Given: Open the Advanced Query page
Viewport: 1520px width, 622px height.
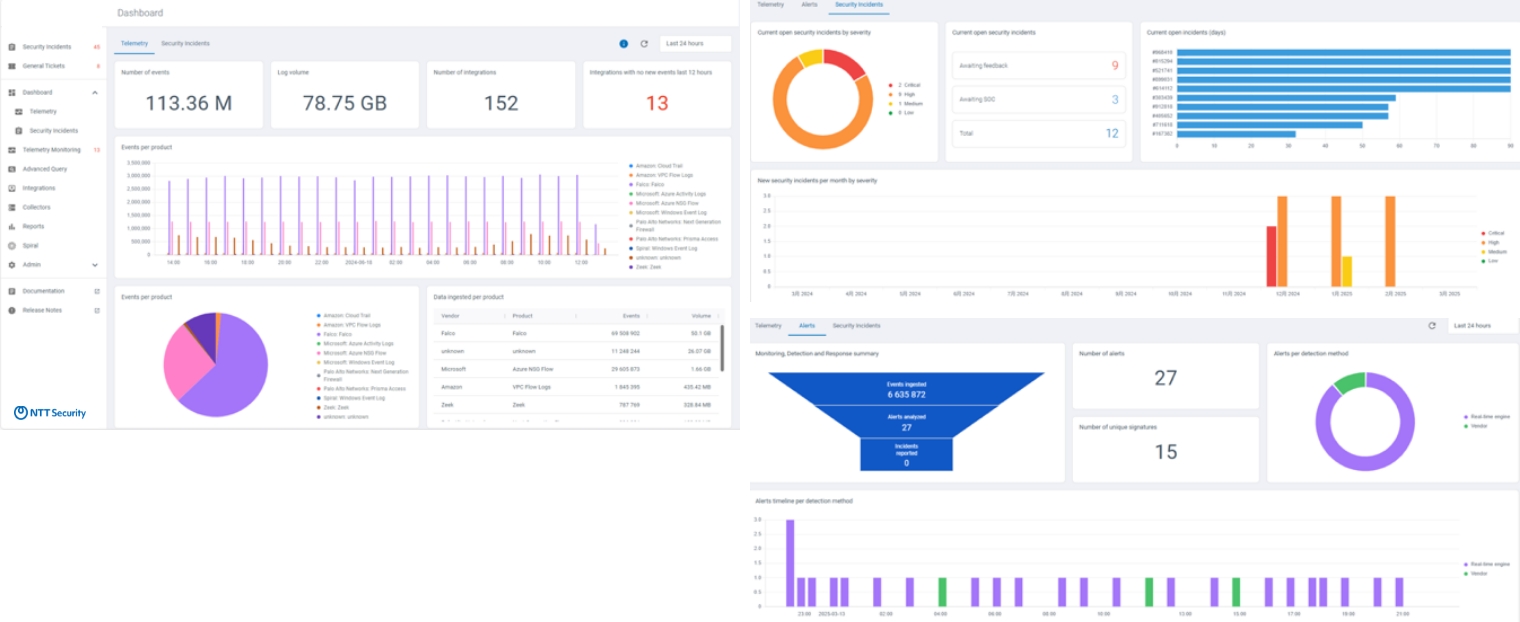Looking at the screenshot, I should (44, 169).
